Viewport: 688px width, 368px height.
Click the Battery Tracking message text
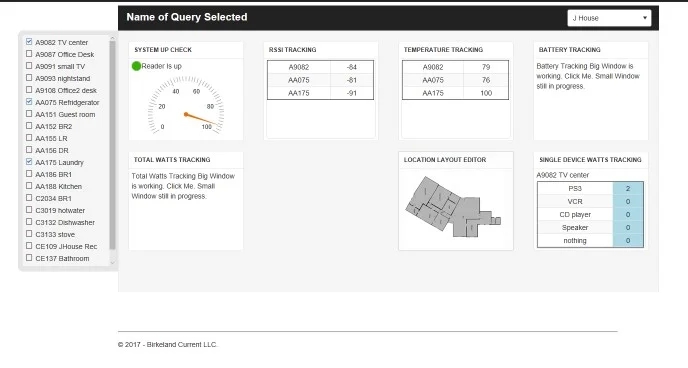click(588, 76)
